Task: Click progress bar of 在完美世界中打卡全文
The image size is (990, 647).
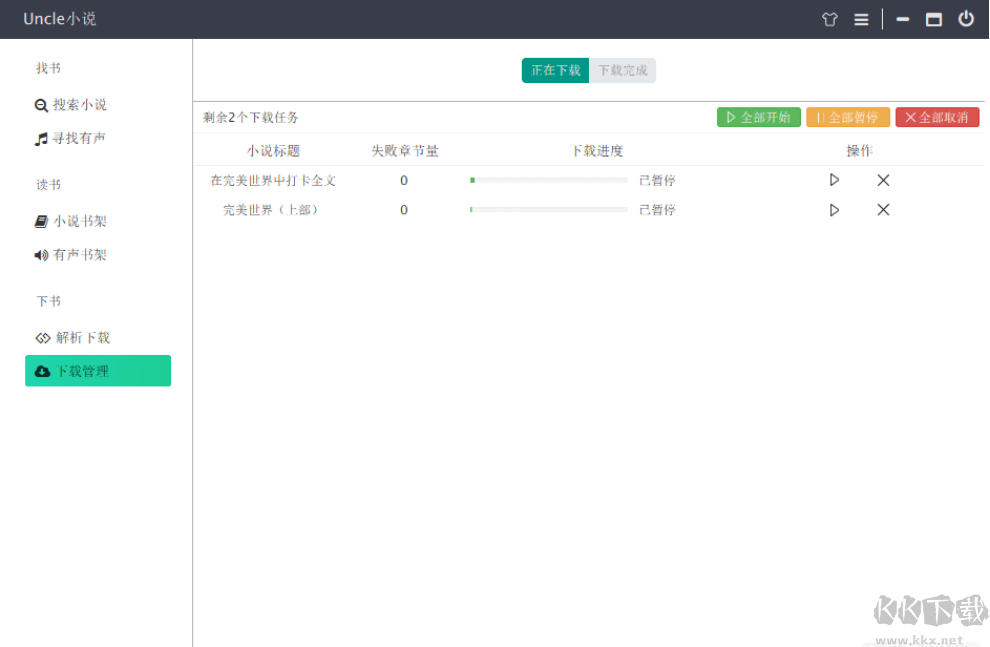Action: click(x=548, y=180)
